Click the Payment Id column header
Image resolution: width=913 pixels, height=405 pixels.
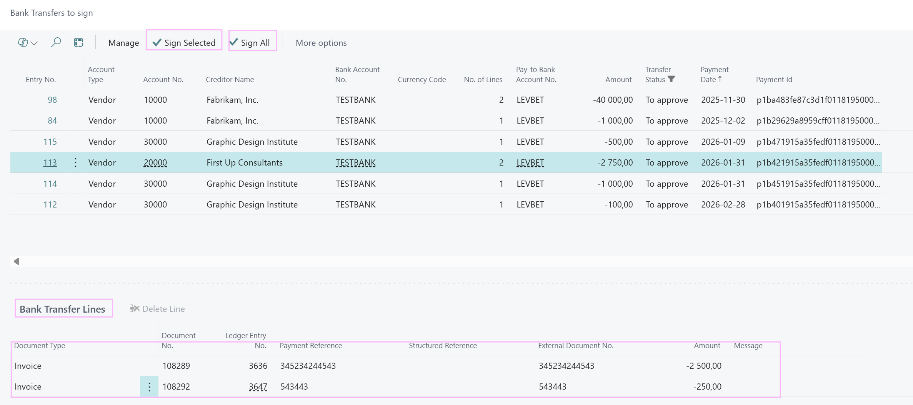(774, 80)
